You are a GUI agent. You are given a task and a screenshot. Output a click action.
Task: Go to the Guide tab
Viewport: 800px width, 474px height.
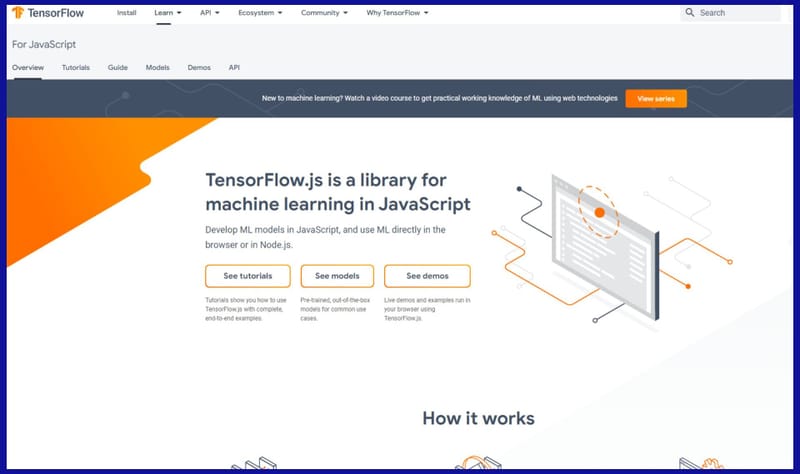[117, 67]
